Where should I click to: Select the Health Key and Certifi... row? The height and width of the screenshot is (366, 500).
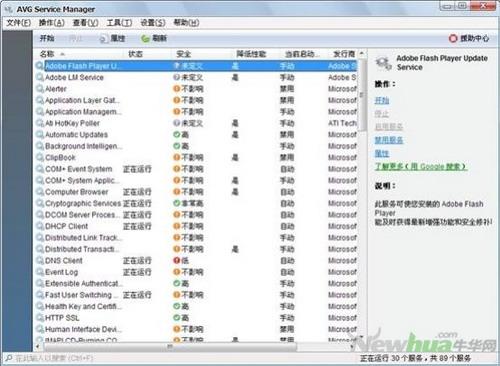click(196, 306)
